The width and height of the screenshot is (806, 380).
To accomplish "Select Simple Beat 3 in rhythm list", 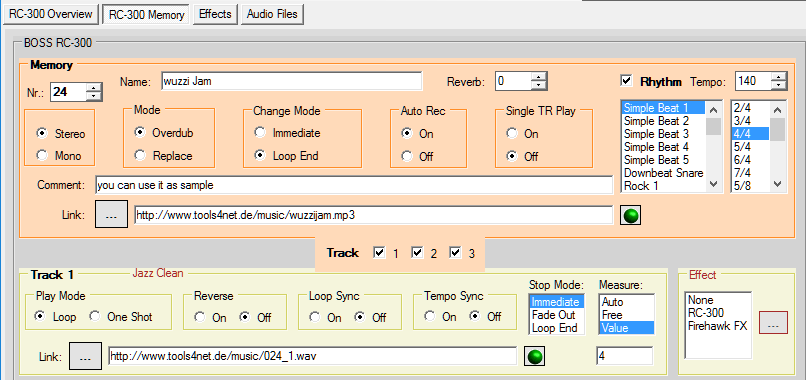I will tap(663, 134).
